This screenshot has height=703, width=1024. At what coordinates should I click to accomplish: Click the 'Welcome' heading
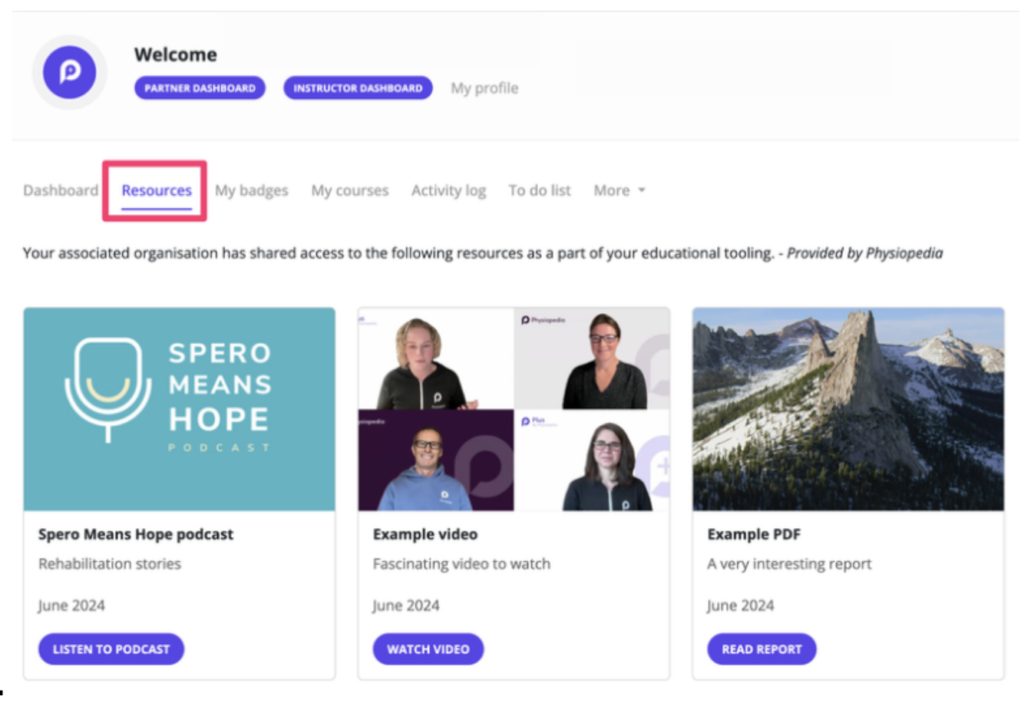176,54
